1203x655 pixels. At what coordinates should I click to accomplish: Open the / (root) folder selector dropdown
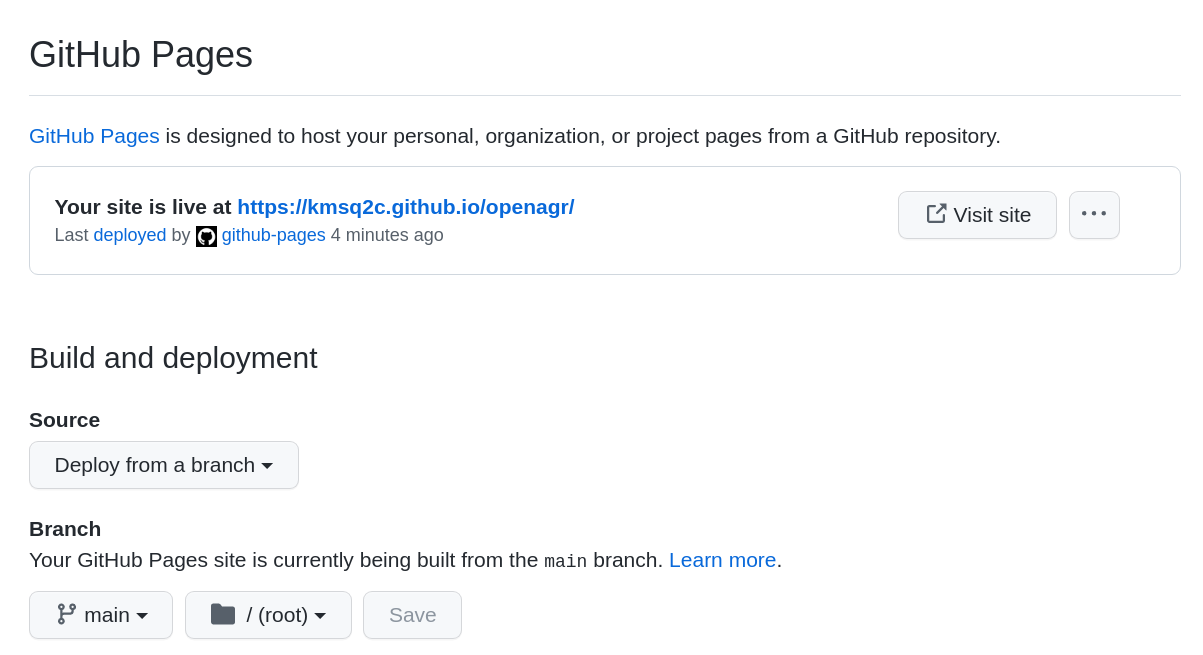[x=268, y=615]
